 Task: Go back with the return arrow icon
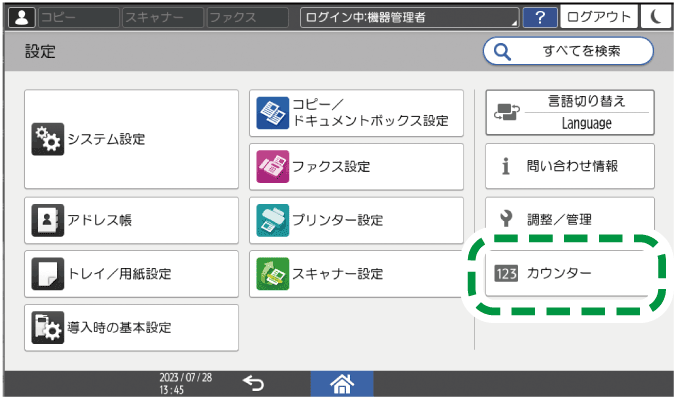pos(253,383)
